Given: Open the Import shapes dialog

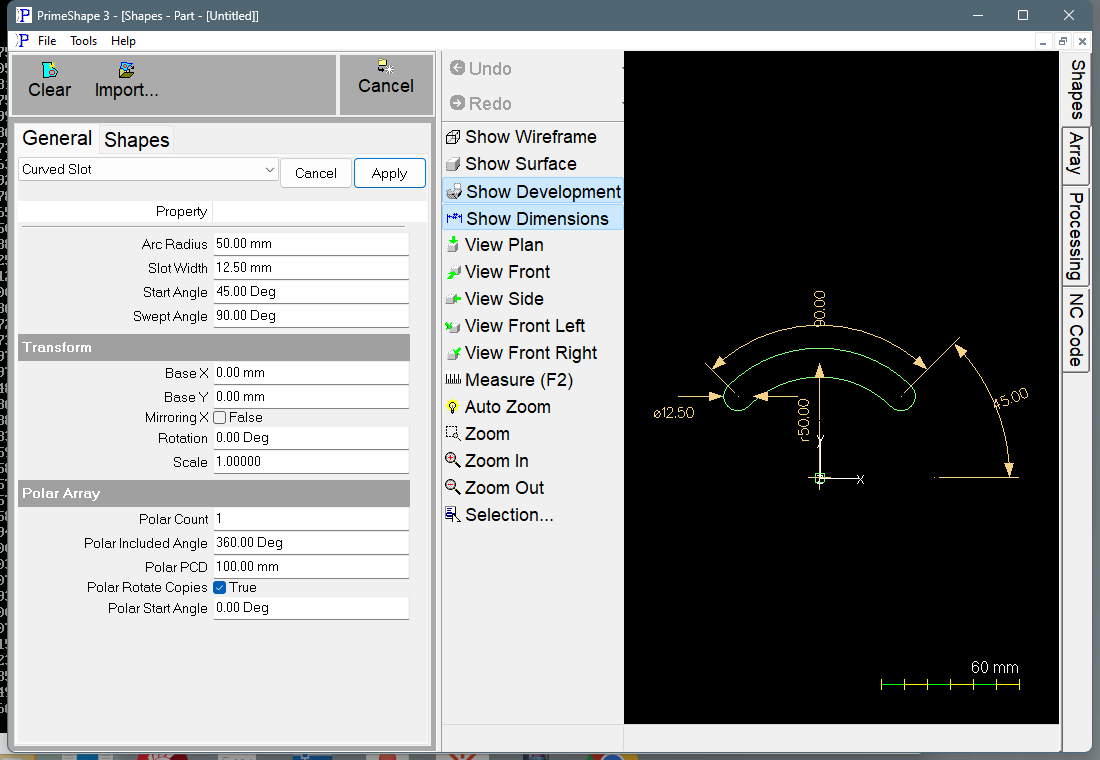Looking at the screenshot, I should coord(126,81).
